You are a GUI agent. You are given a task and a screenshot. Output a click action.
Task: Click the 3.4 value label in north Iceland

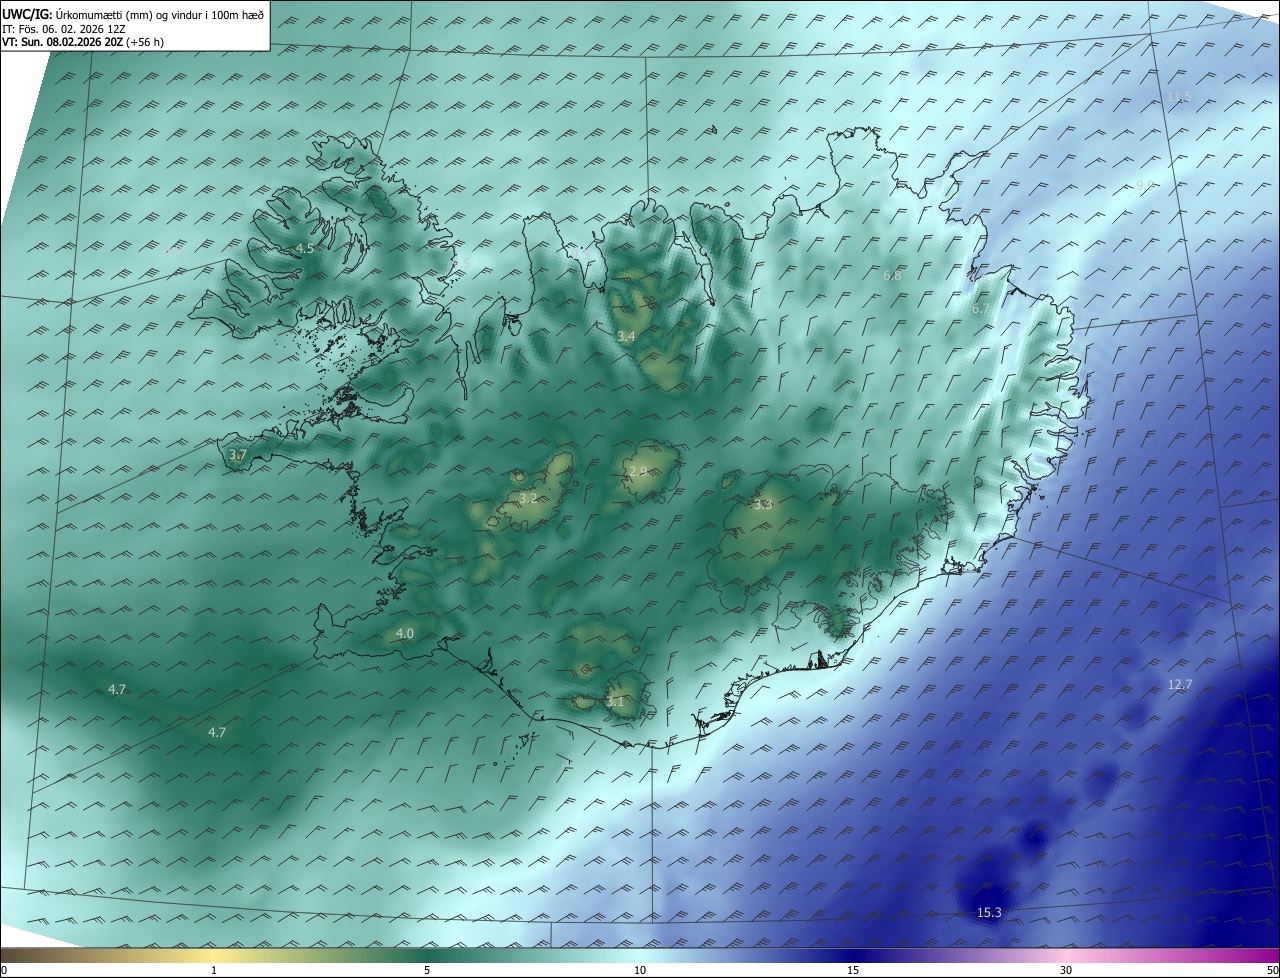(x=626, y=337)
